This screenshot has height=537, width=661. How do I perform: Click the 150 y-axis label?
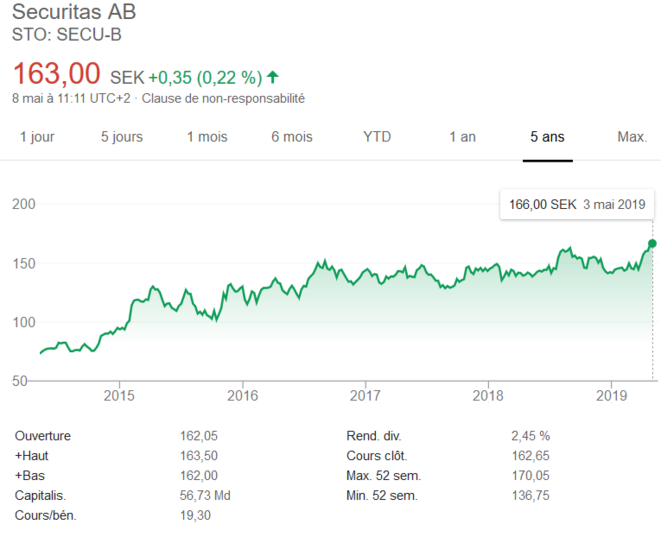pos(24,264)
